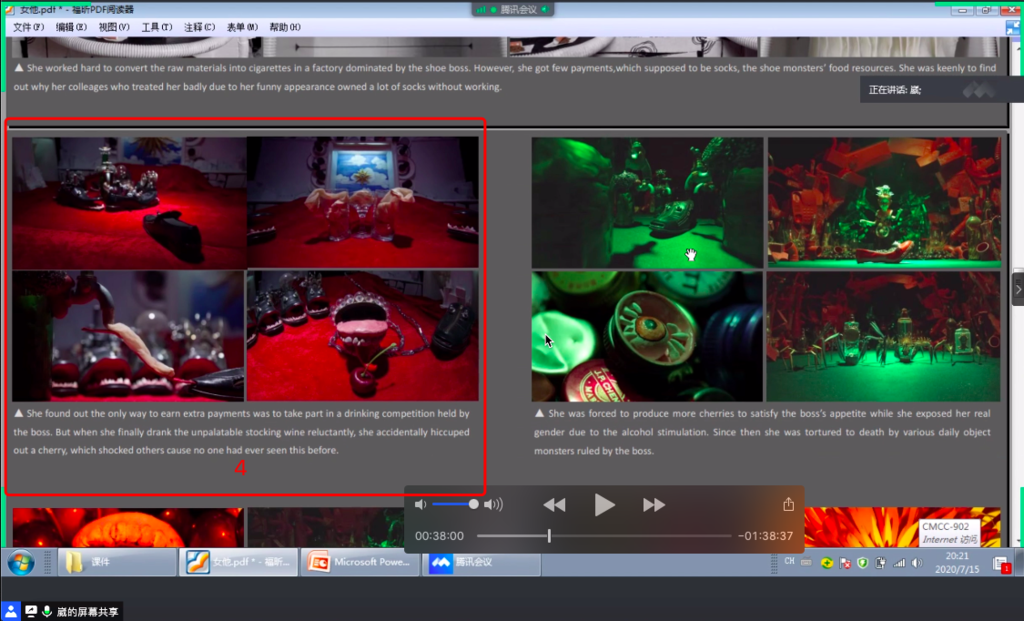Image resolution: width=1024 pixels, height=621 pixels.
Task: Click the power plug battery tray icon
Action: tap(880, 563)
